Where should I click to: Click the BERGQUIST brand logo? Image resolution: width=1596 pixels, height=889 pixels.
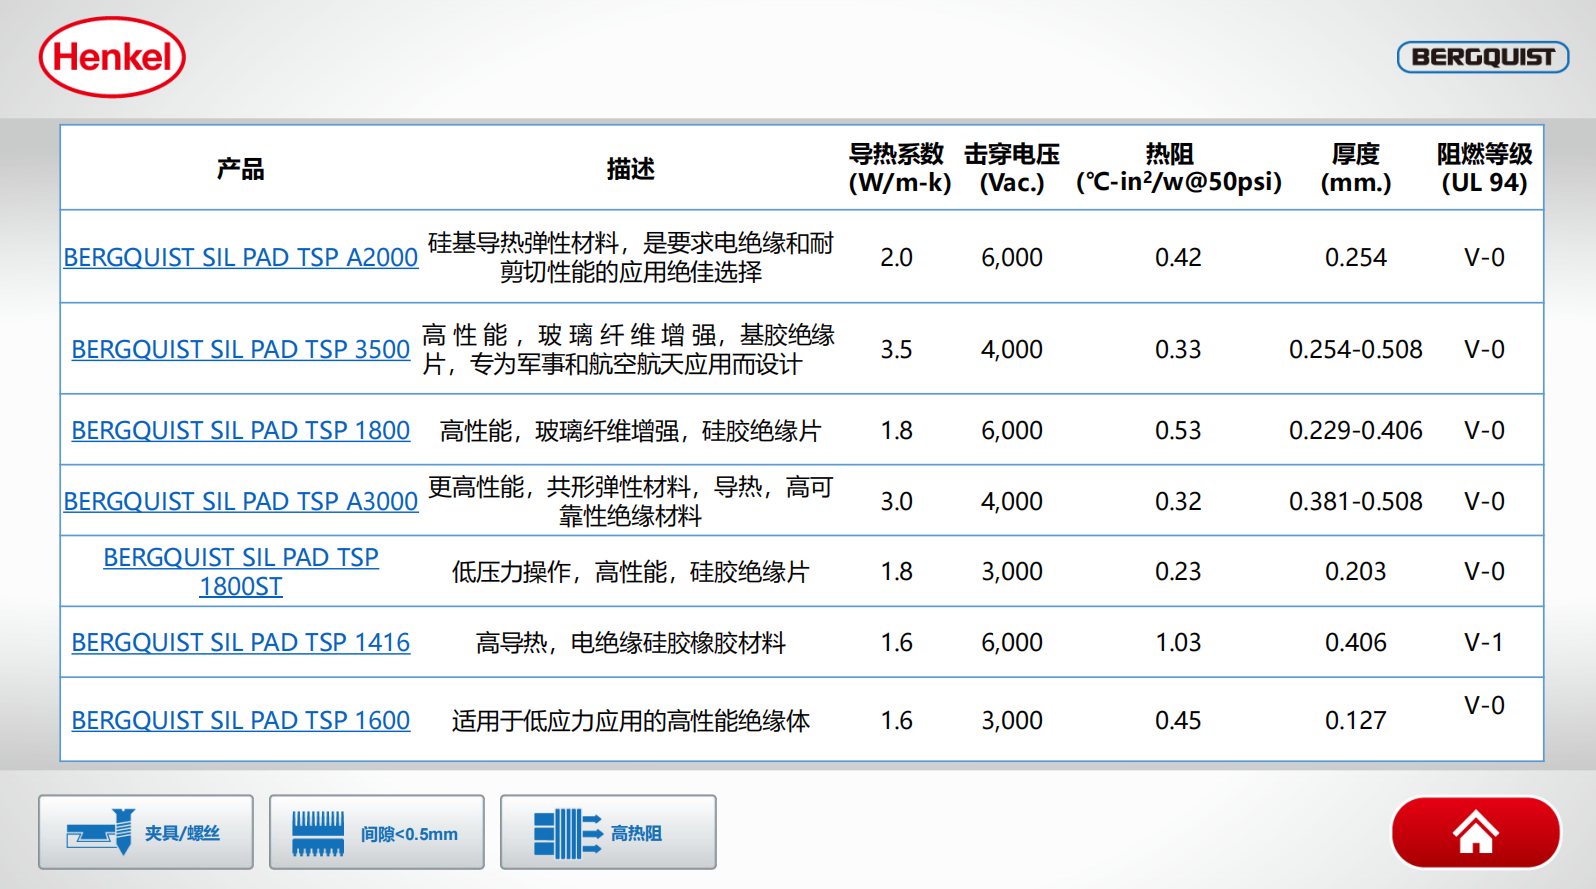[x=1482, y=57]
